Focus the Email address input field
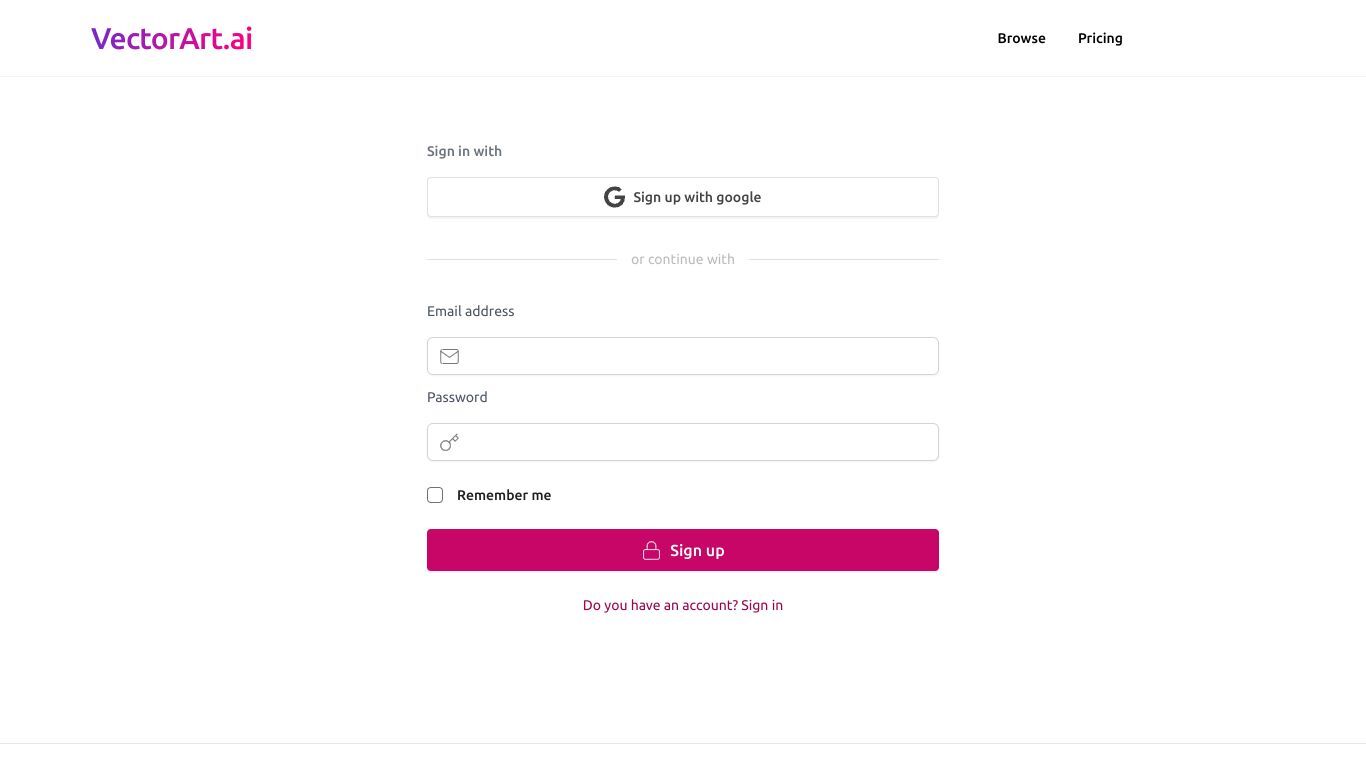Screen dimensions: 1366x768 (683, 356)
